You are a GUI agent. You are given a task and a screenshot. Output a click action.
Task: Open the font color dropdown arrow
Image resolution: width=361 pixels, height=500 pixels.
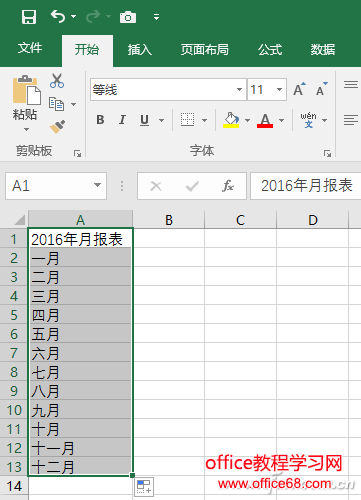click(x=282, y=120)
